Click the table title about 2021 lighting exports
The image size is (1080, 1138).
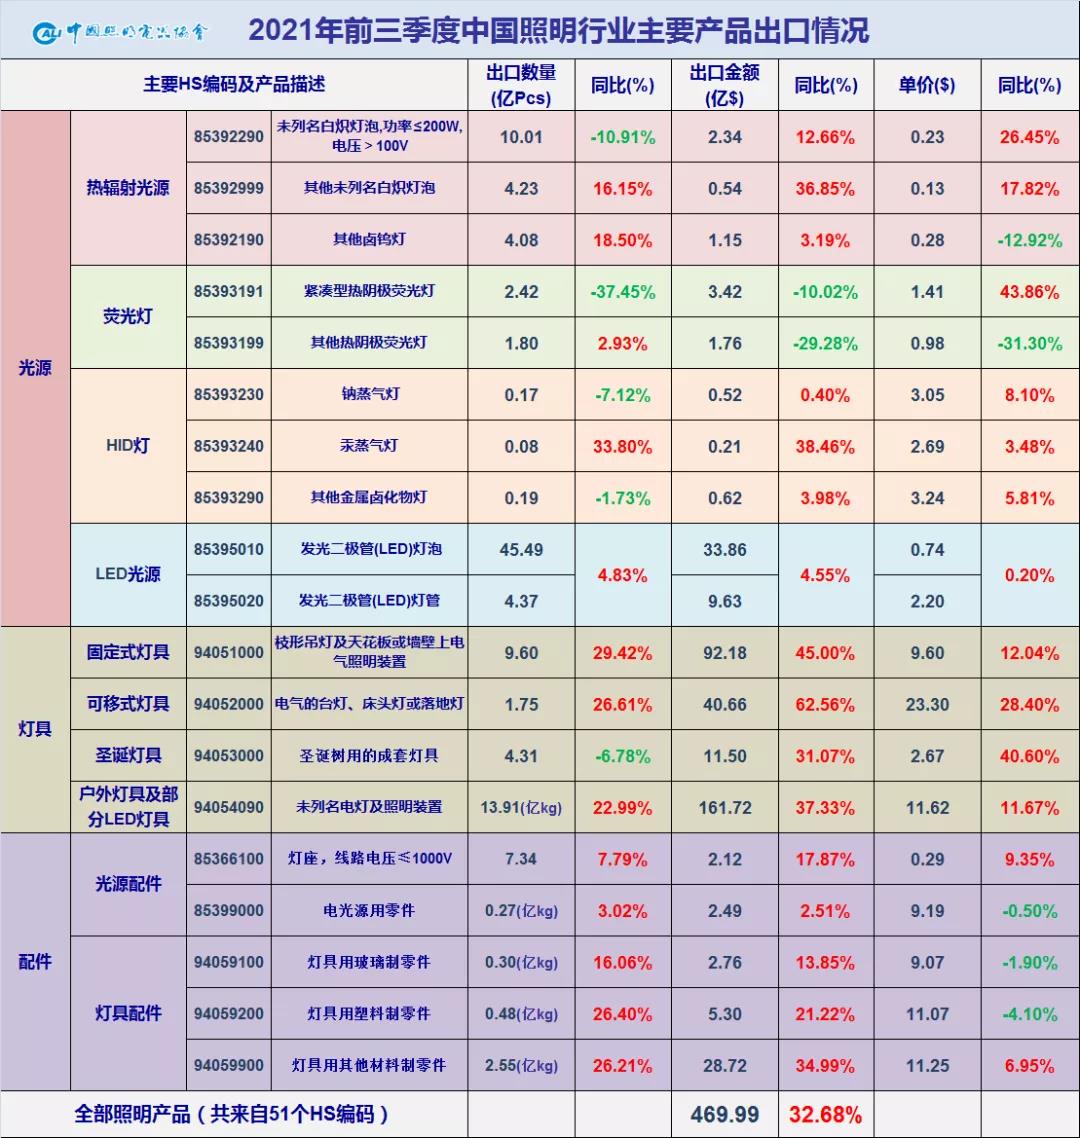(558, 31)
